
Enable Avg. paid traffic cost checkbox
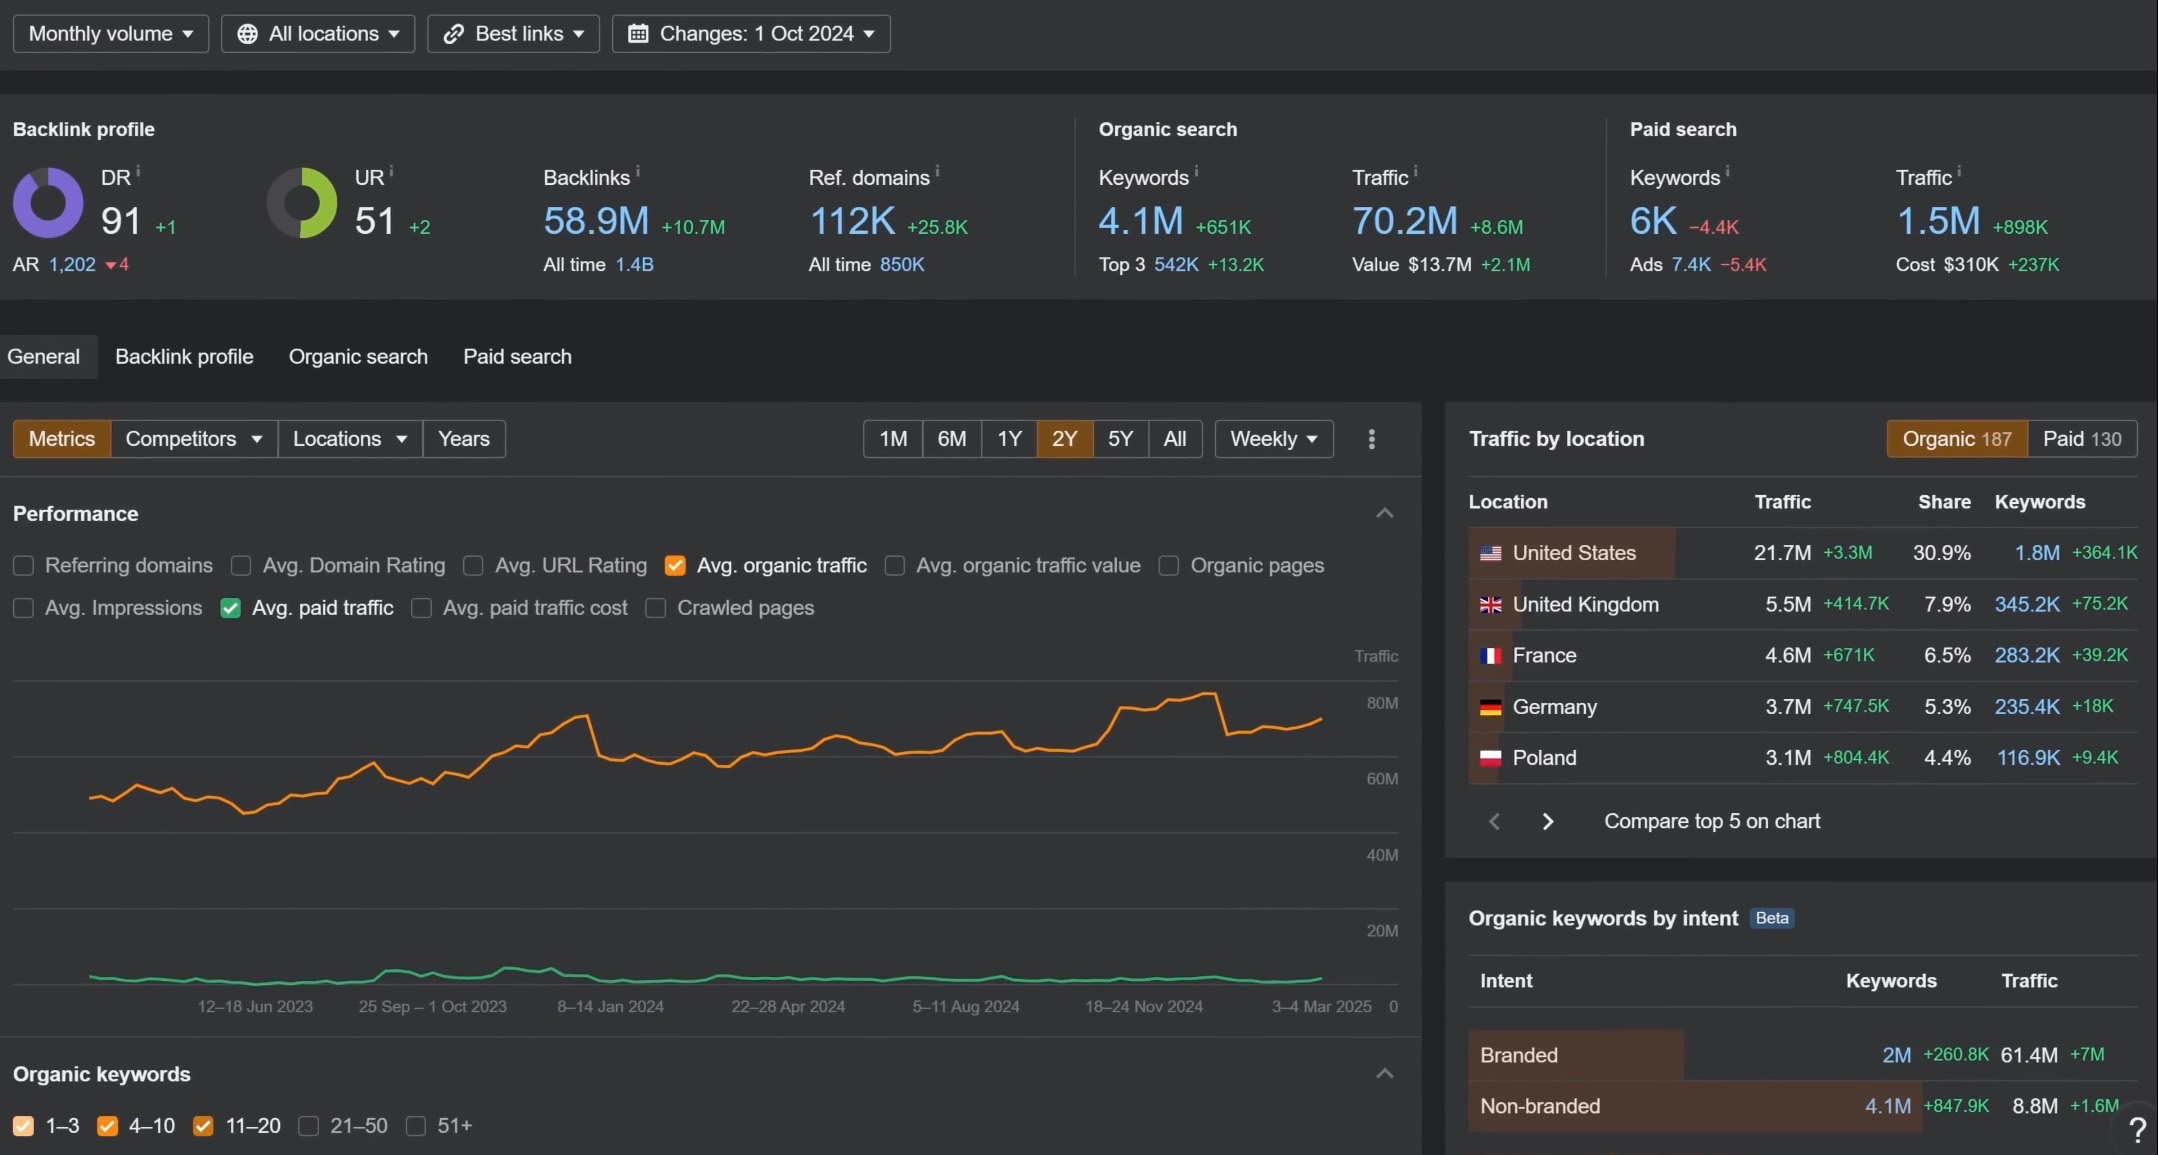point(422,608)
